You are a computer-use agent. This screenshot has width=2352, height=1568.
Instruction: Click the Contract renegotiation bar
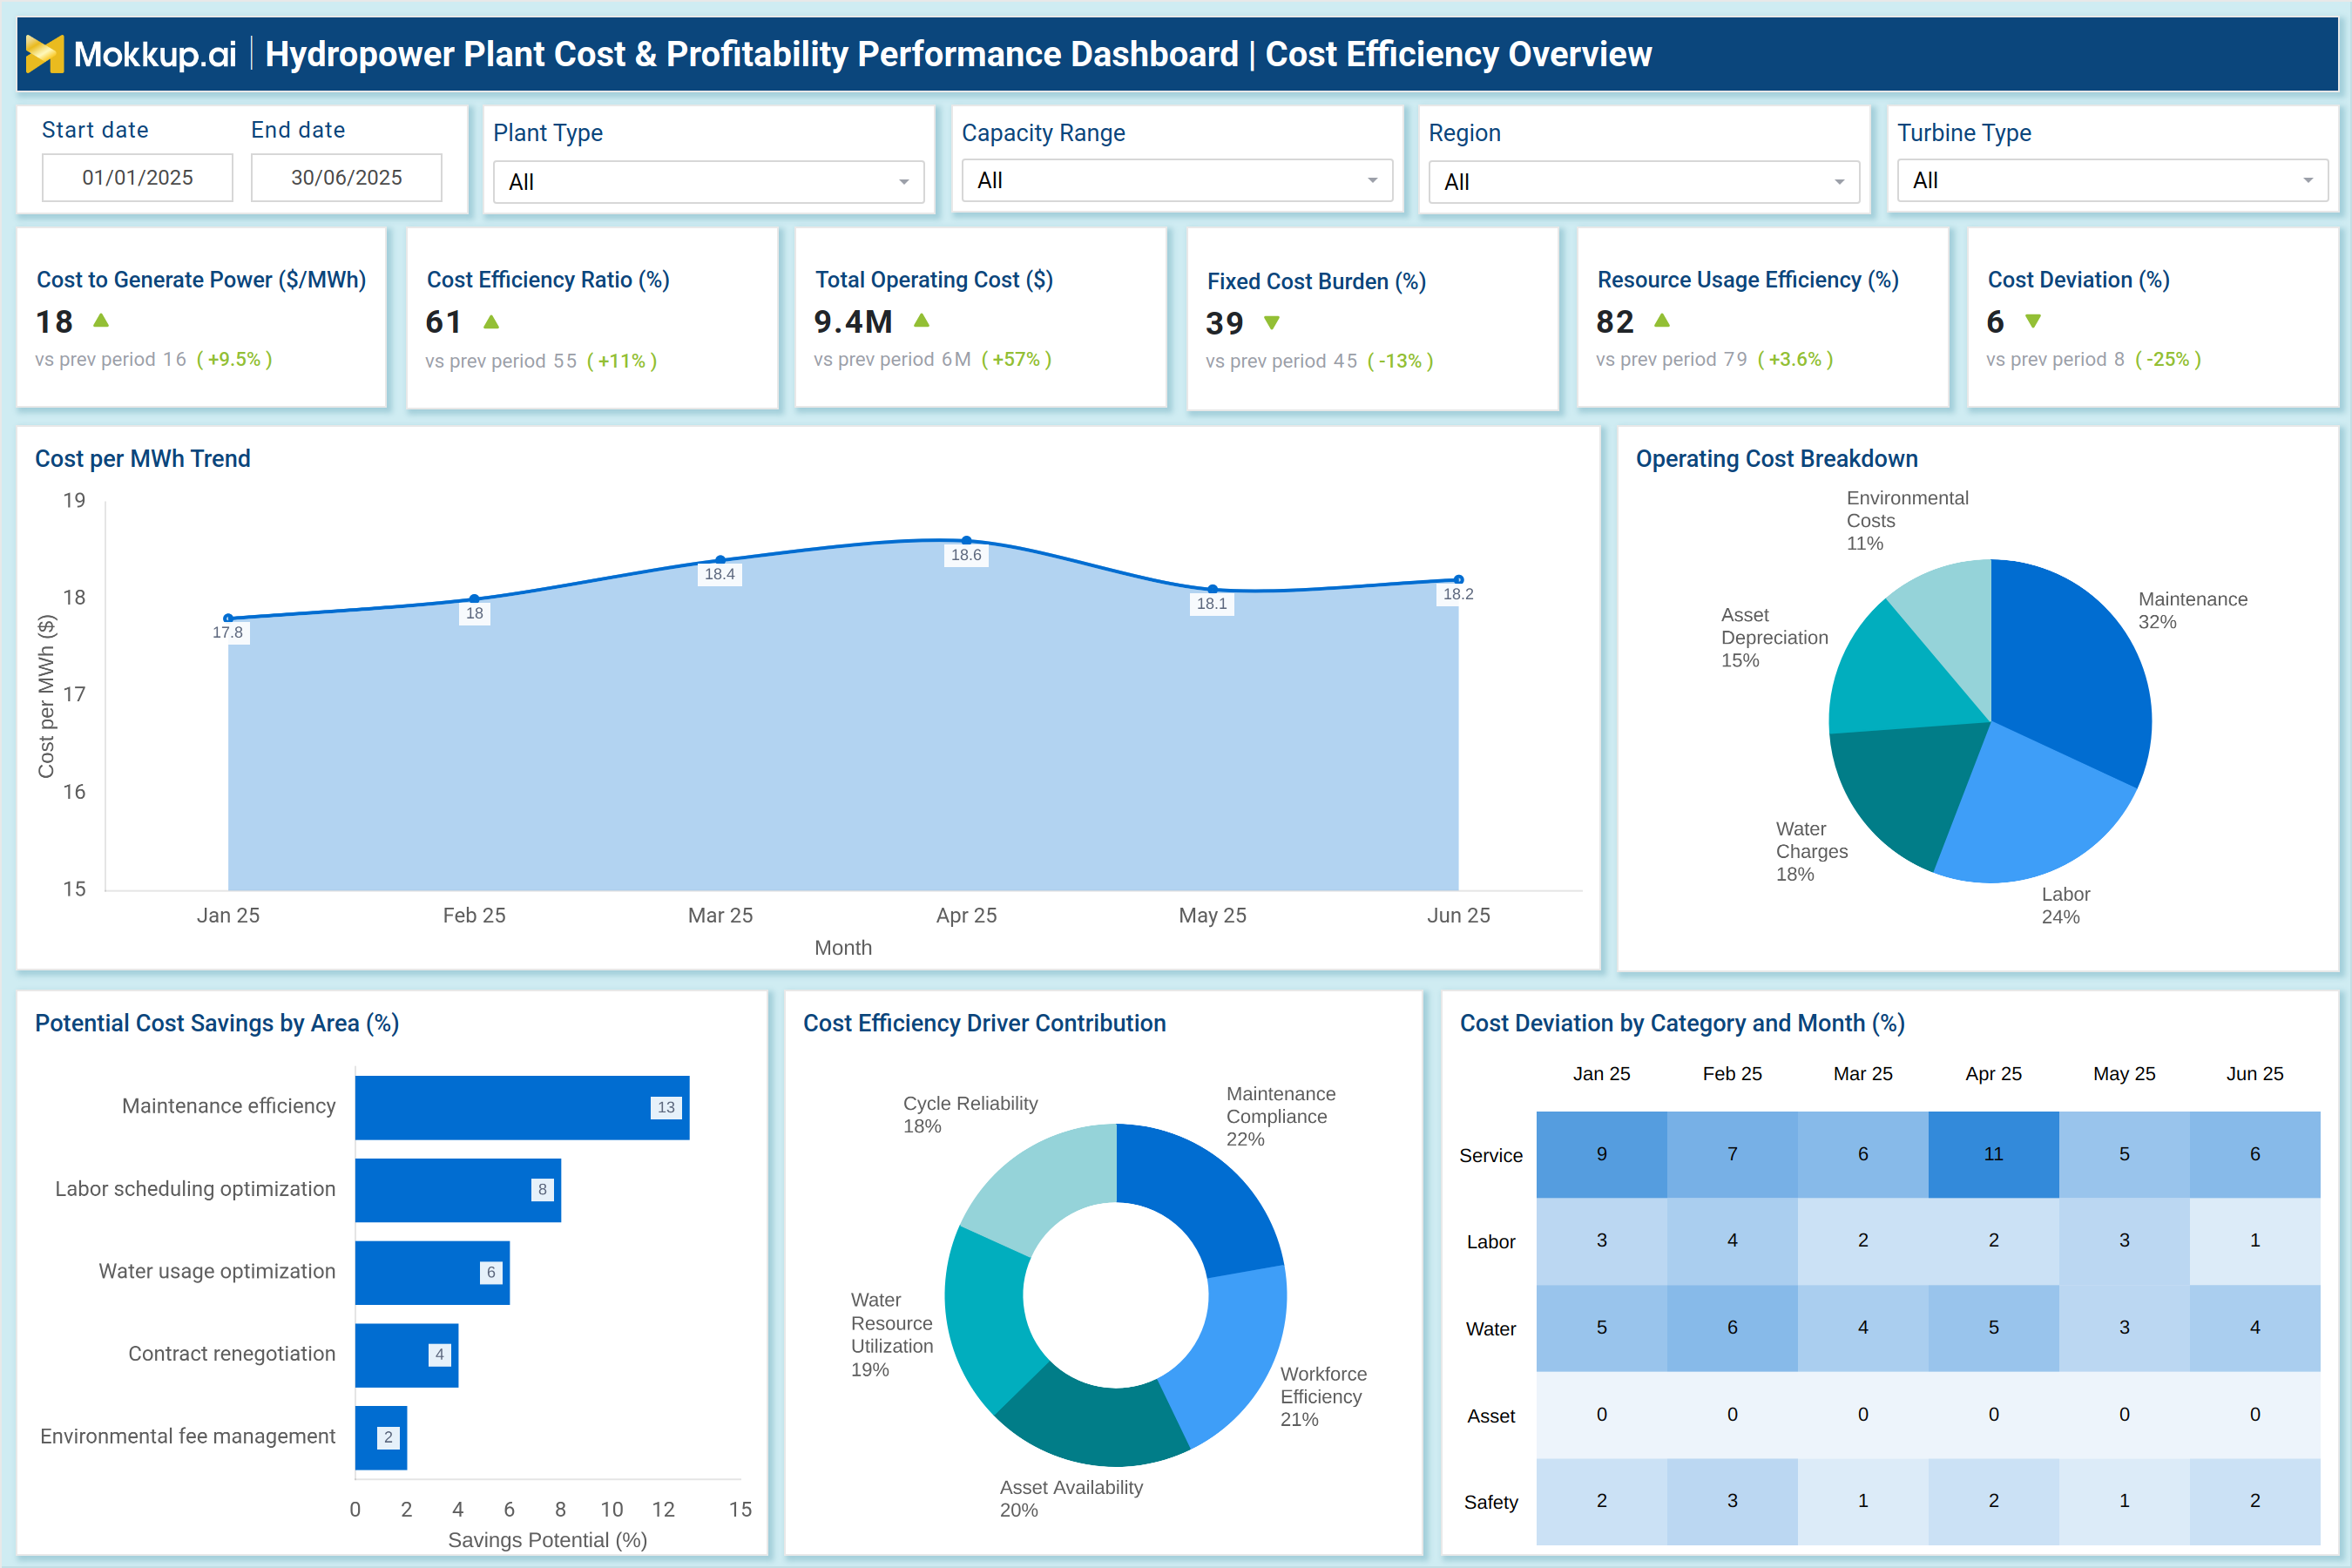(x=407, y=1355)
